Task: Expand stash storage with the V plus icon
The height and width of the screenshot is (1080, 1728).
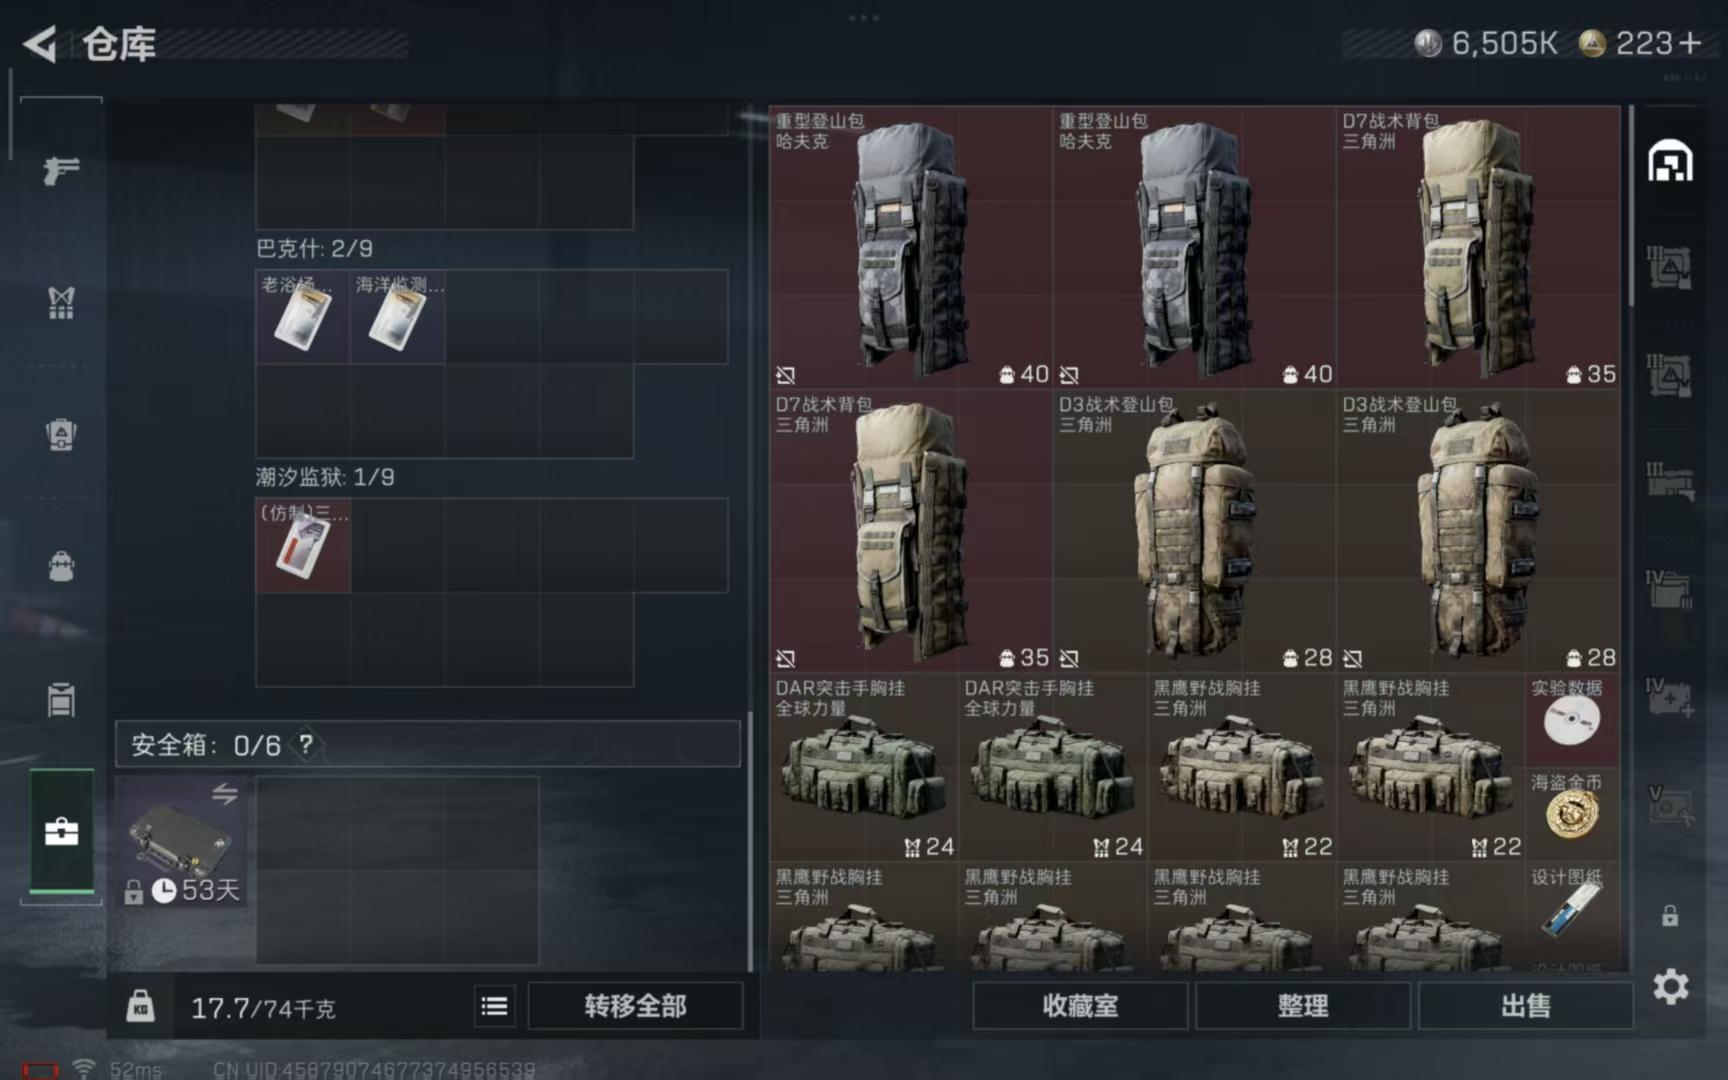Action: (1670, 805)
